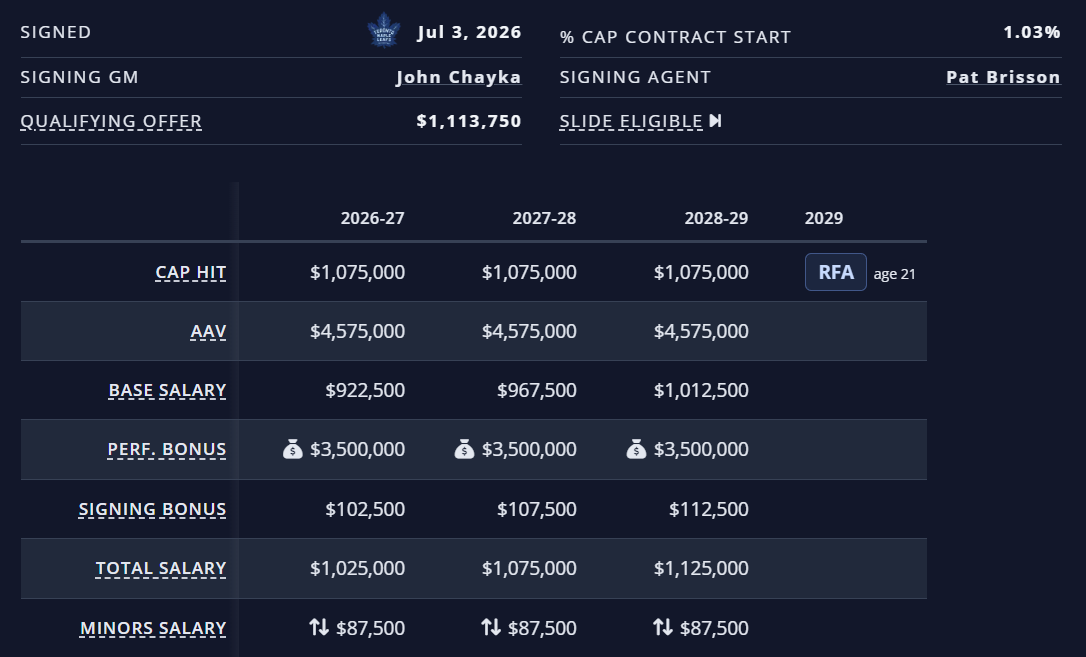Click the Base Salary row label
The height and width of the screenshot is (657, 1086).
click(x=167, y=390)
